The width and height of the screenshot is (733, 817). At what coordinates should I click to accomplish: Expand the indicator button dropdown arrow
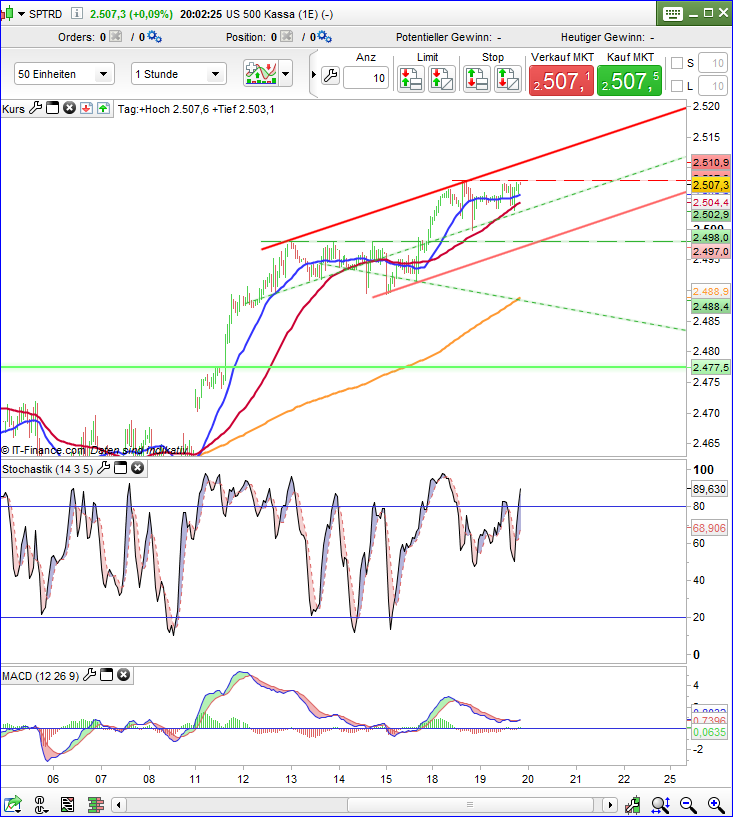pyautogui.click(x=285, y=73)
